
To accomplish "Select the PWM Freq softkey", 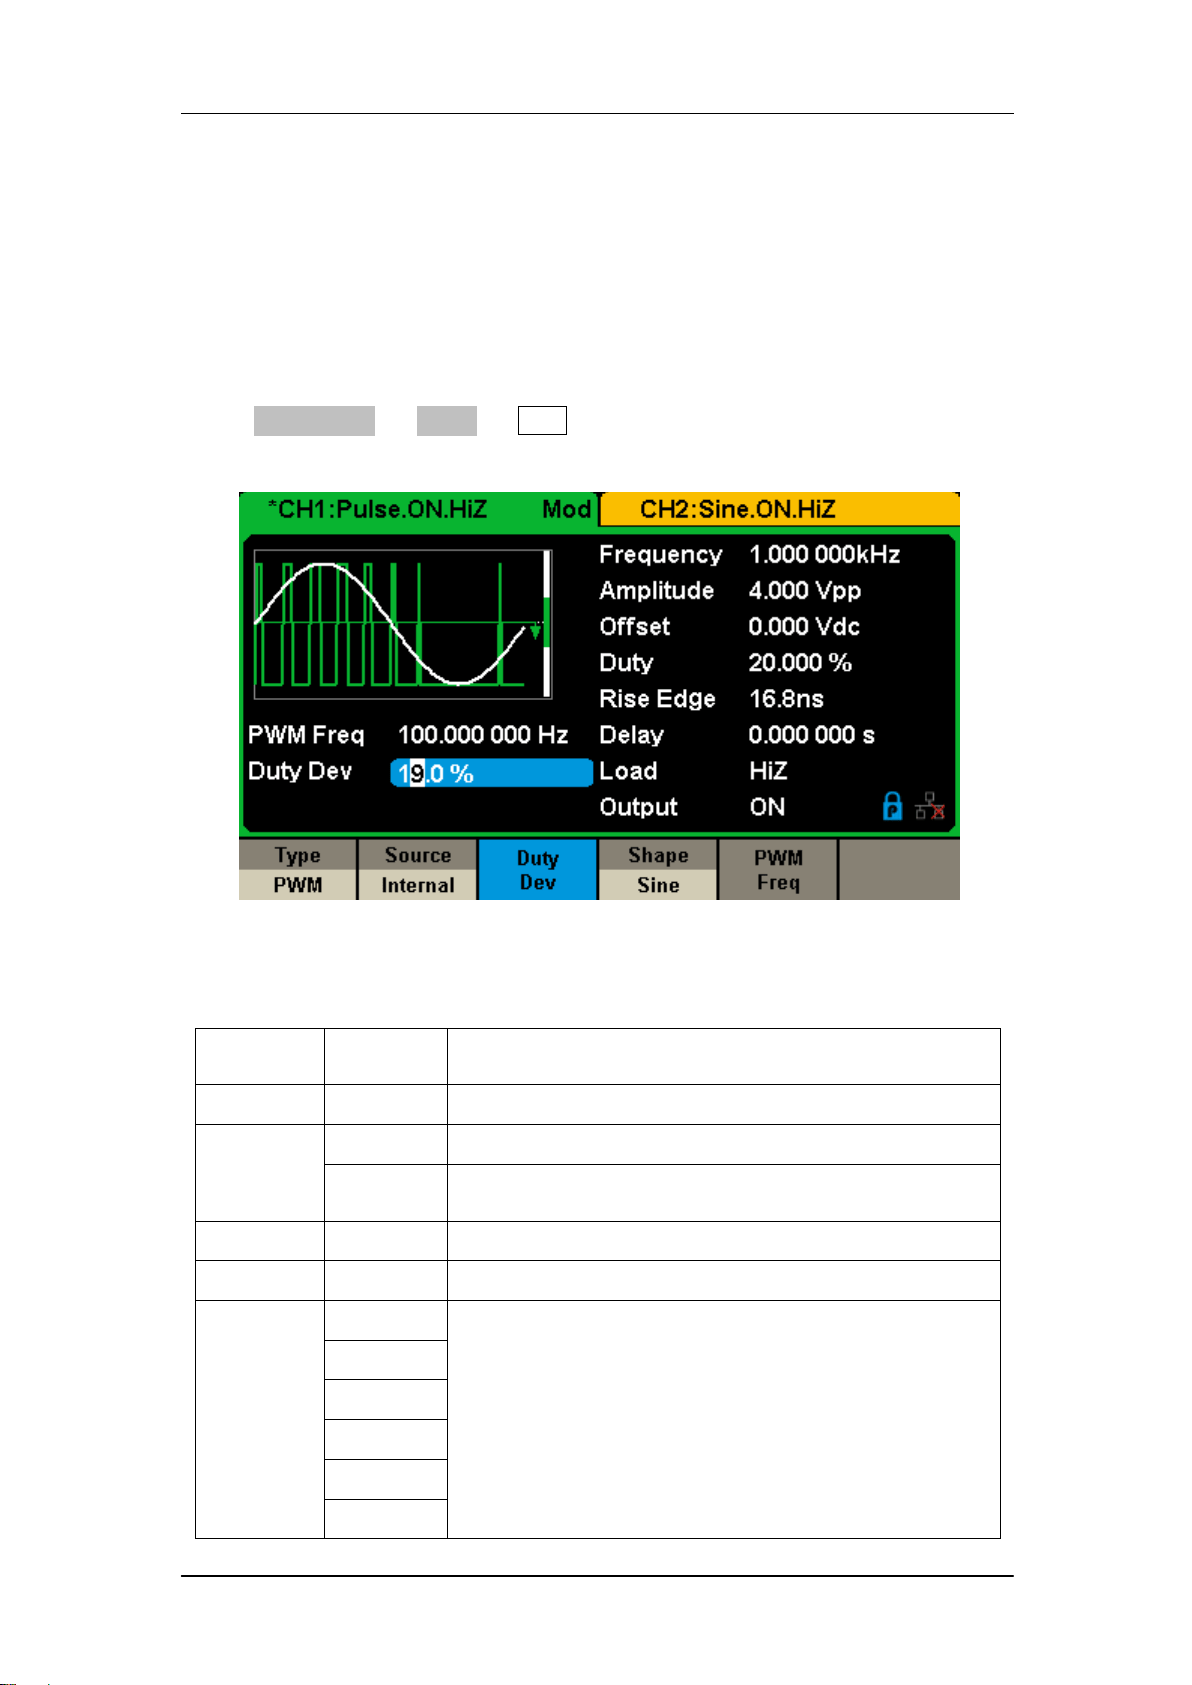I will (x=778, y=870).
